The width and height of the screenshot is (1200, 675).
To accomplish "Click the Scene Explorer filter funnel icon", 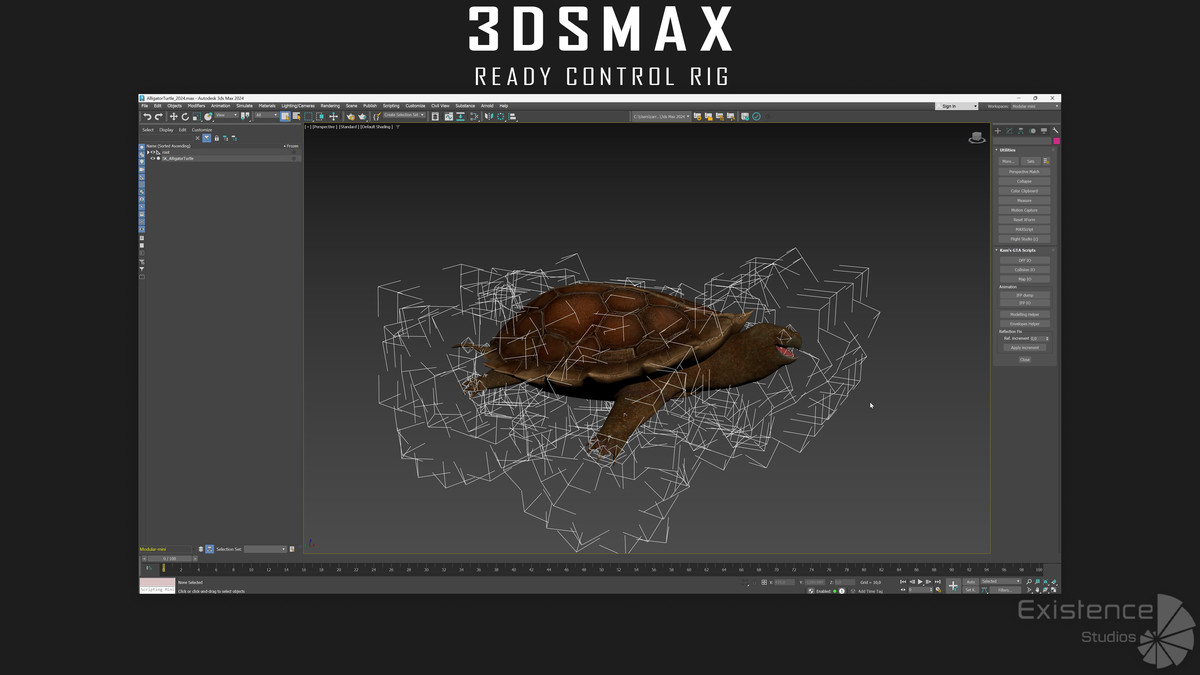I will point(207,138).
